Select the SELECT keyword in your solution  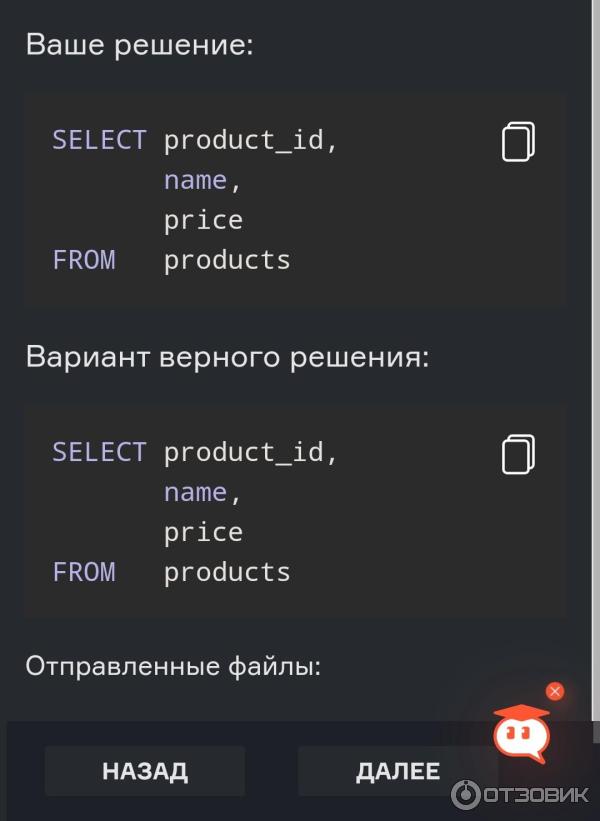tap(99, 140)
